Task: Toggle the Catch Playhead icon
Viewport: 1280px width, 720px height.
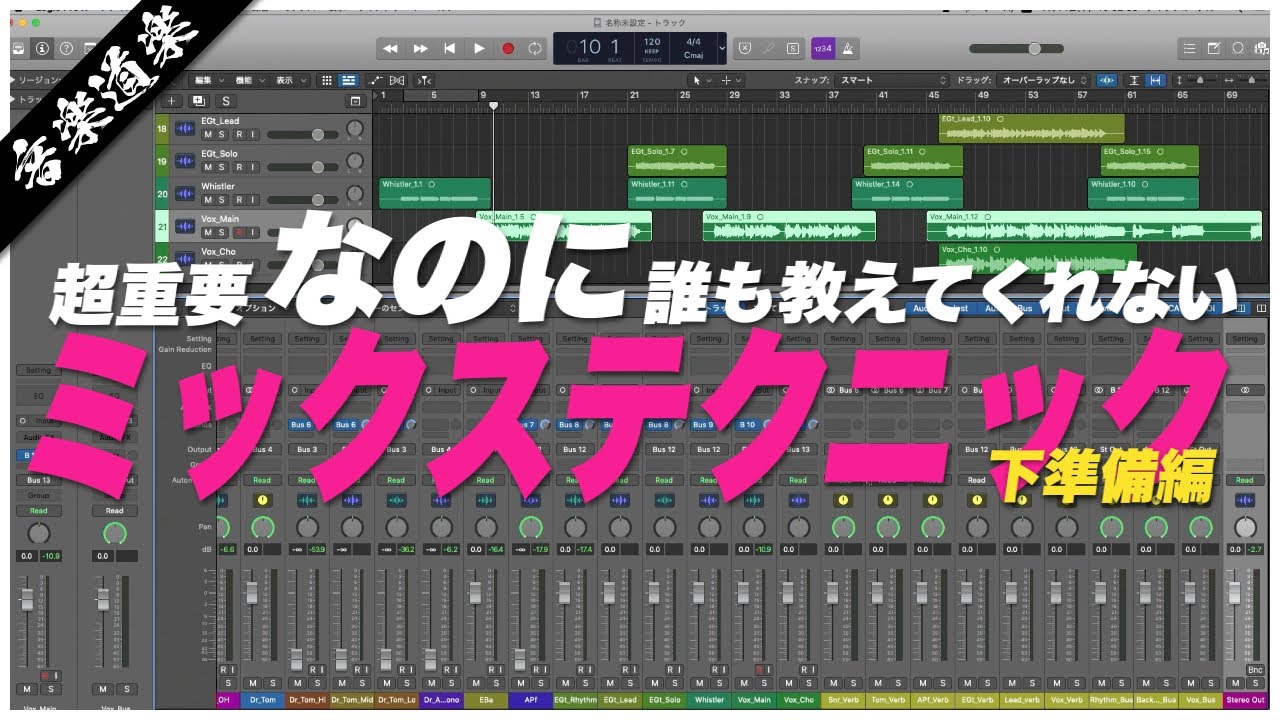Action: (x=424, y=80)
